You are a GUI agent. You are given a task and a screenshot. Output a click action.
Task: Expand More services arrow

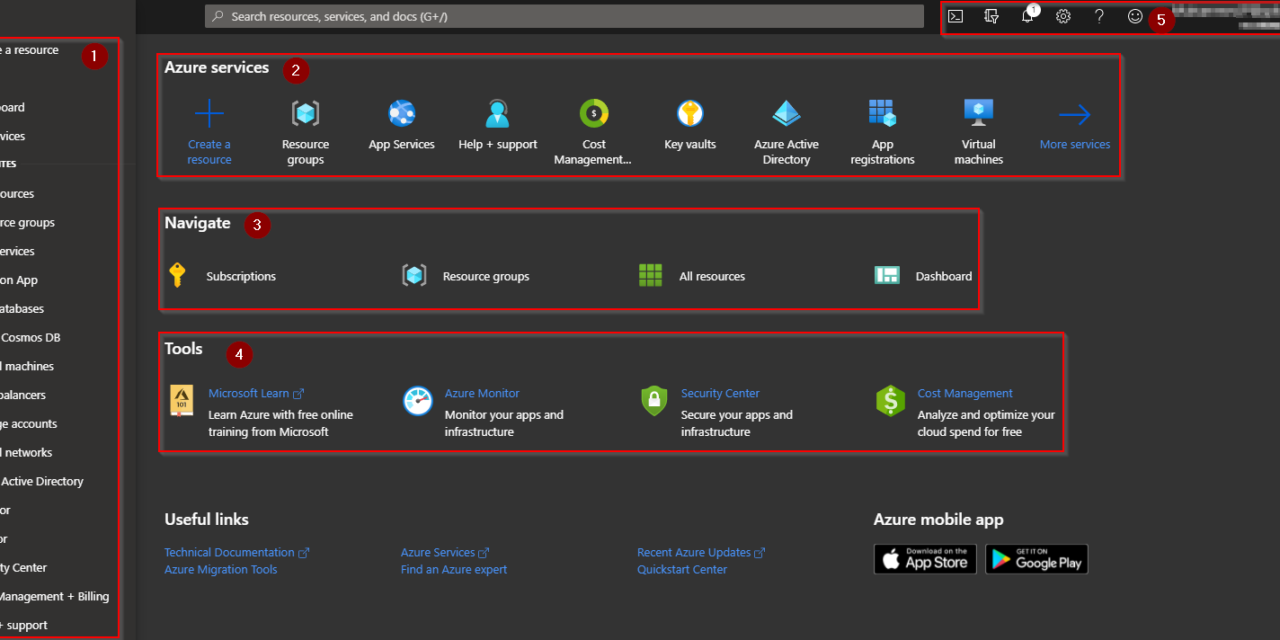pos(1074,115)
